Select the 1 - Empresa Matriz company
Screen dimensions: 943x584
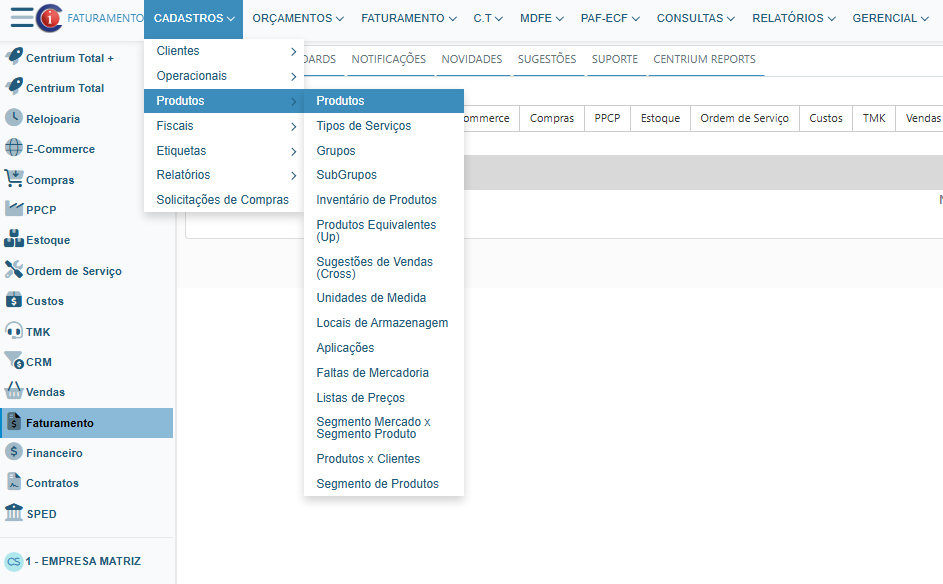point(82,561)
